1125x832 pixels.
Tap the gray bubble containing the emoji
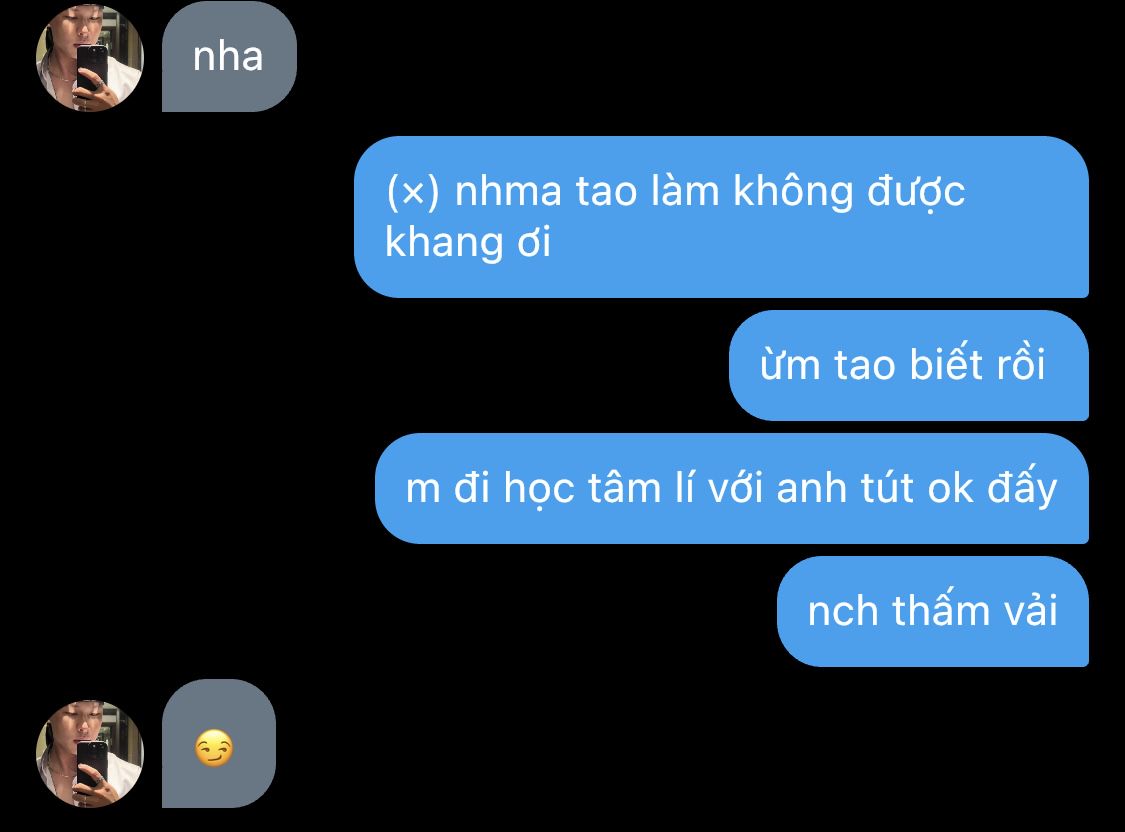click(x=219, y=744)
